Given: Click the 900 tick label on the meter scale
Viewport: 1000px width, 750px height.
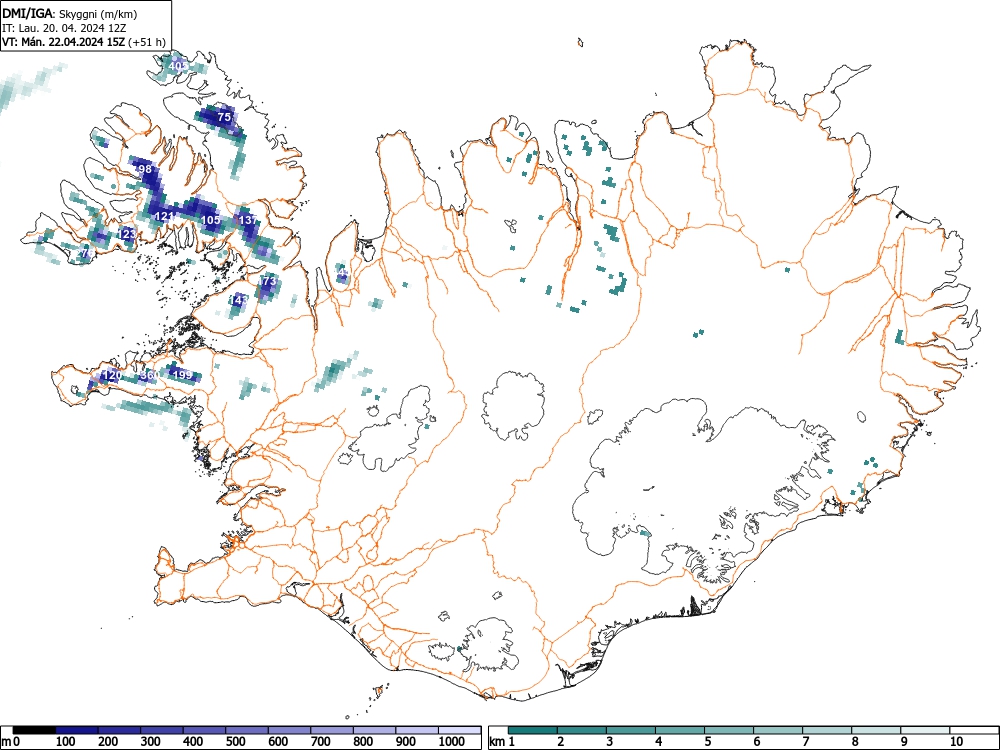Looking at the screenshot, I should (x=406, y=742).
